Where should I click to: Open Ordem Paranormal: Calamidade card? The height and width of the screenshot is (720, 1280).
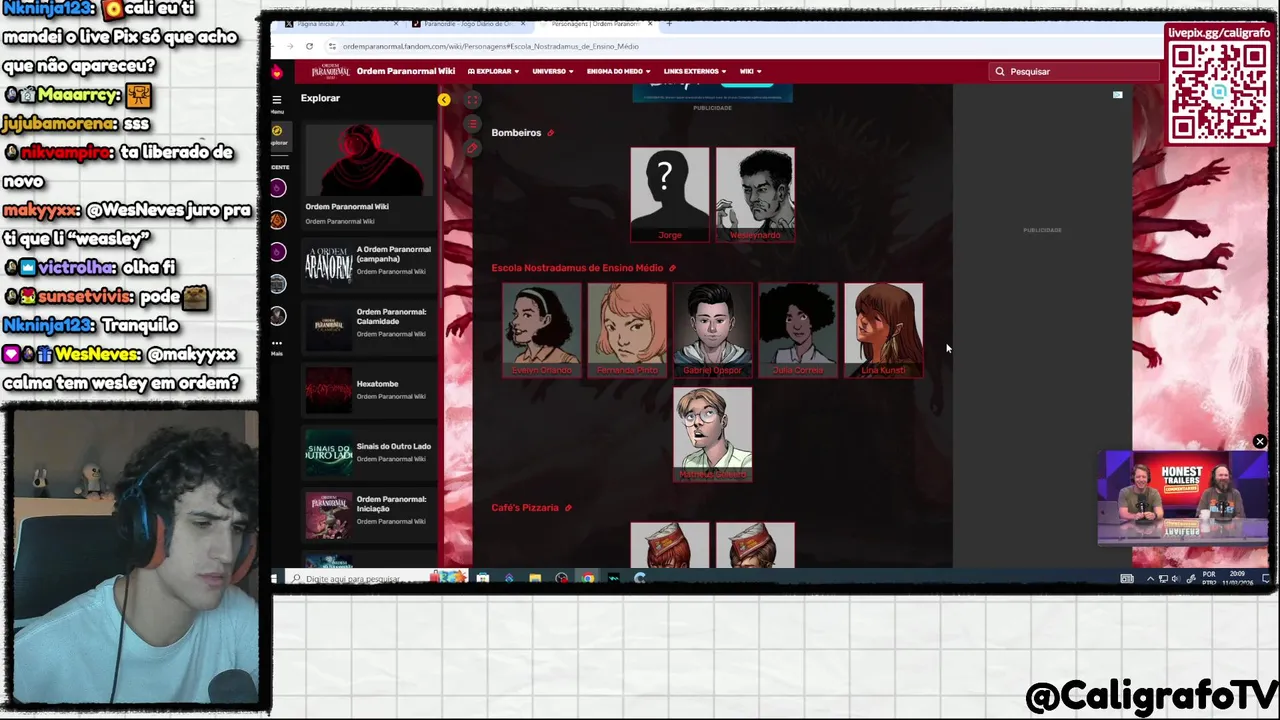tap(369, 326)
